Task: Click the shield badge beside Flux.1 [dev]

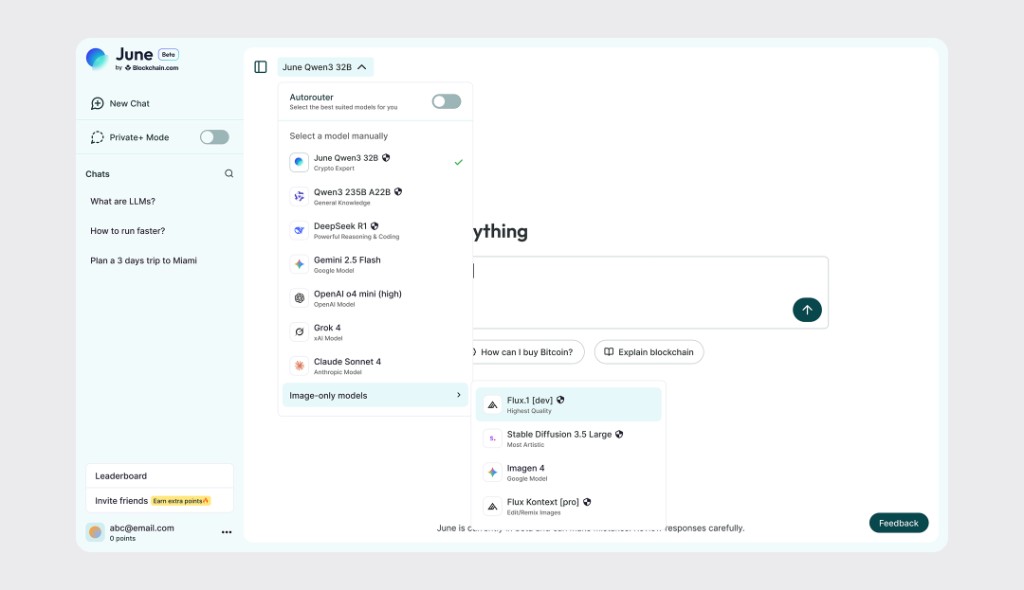Action: tap(560, 400)
